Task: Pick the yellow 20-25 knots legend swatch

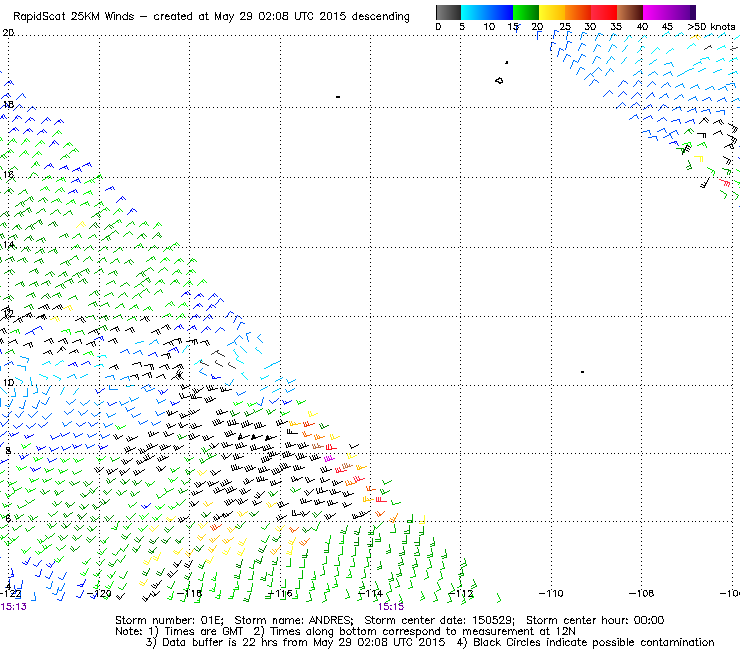Action: [x=552, y=12]
